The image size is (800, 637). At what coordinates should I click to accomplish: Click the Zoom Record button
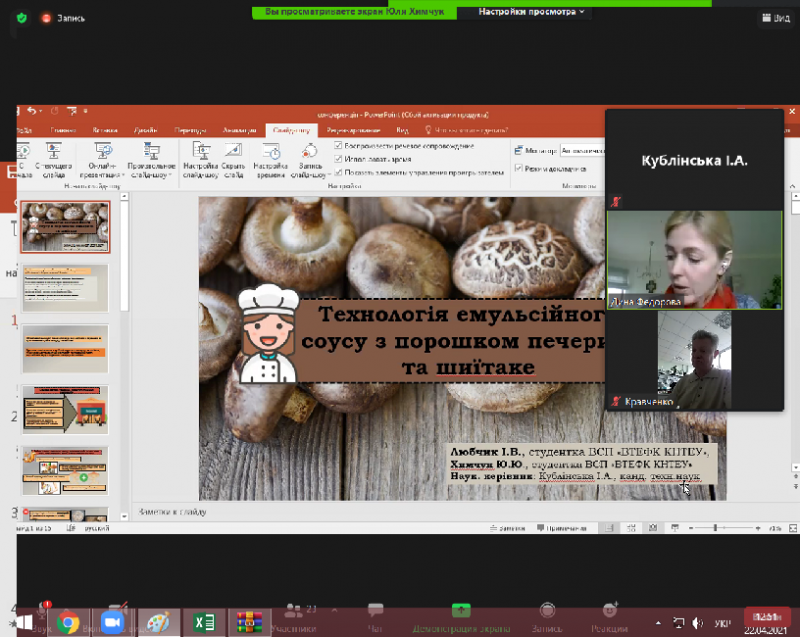click(547, 617)
